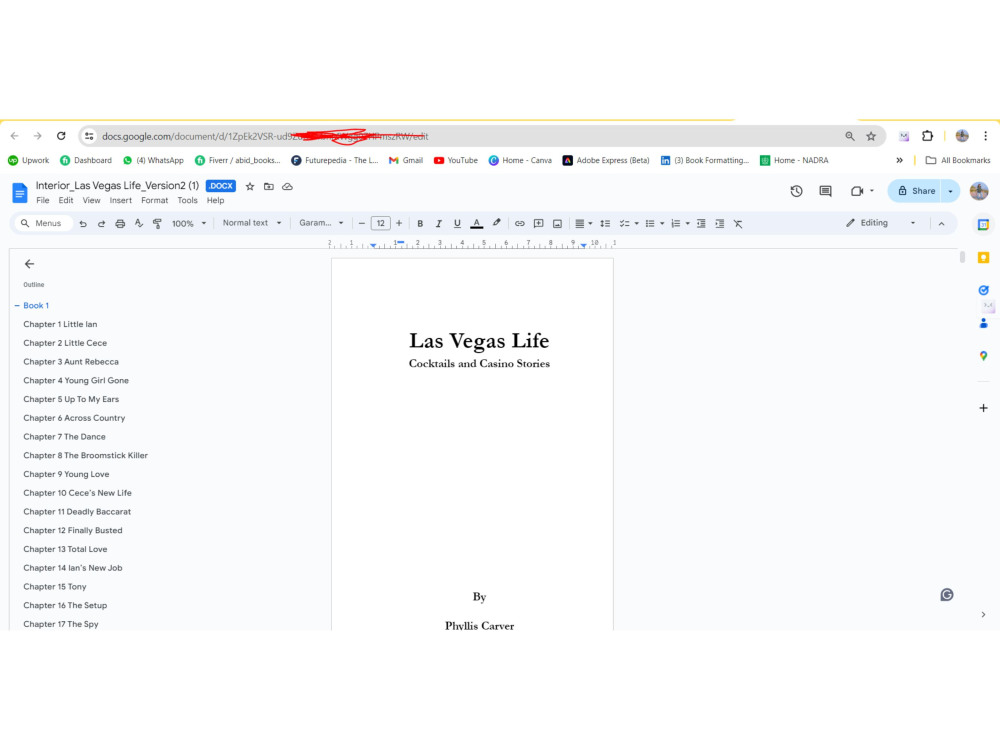This screenshot has width=1000, height=750.
Task: Show all comments icon
Action: point(825,191)
